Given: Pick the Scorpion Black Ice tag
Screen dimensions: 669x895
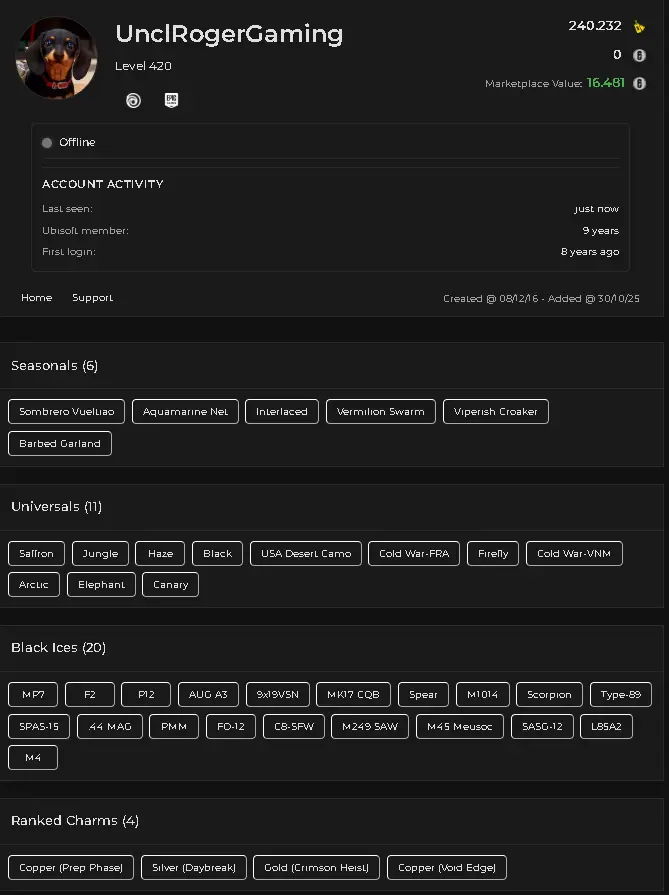Looking at the screenshot, I should point(549,695).
